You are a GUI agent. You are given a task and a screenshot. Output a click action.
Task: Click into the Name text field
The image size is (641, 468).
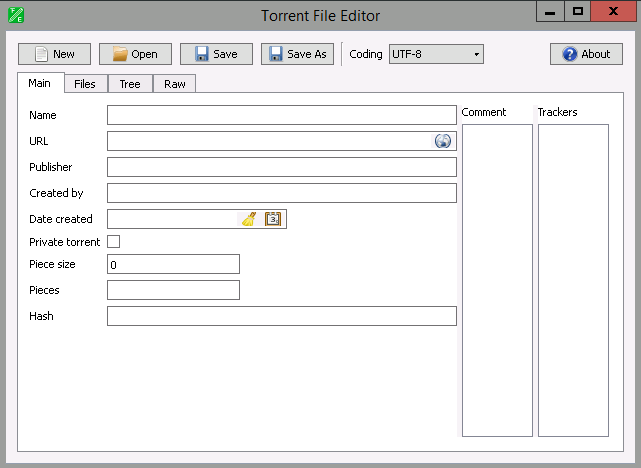tap(280, 115)
